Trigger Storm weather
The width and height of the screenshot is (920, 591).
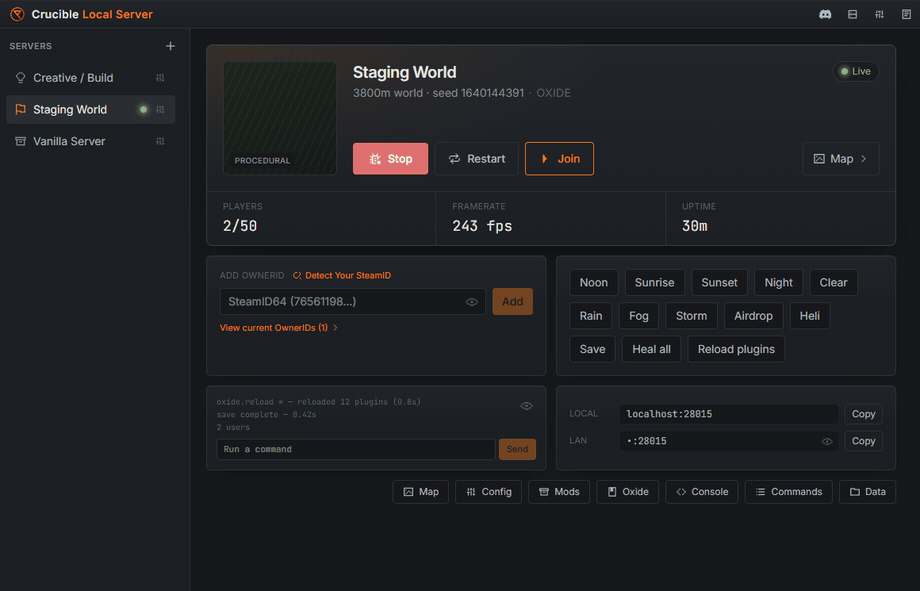(691, 316)
